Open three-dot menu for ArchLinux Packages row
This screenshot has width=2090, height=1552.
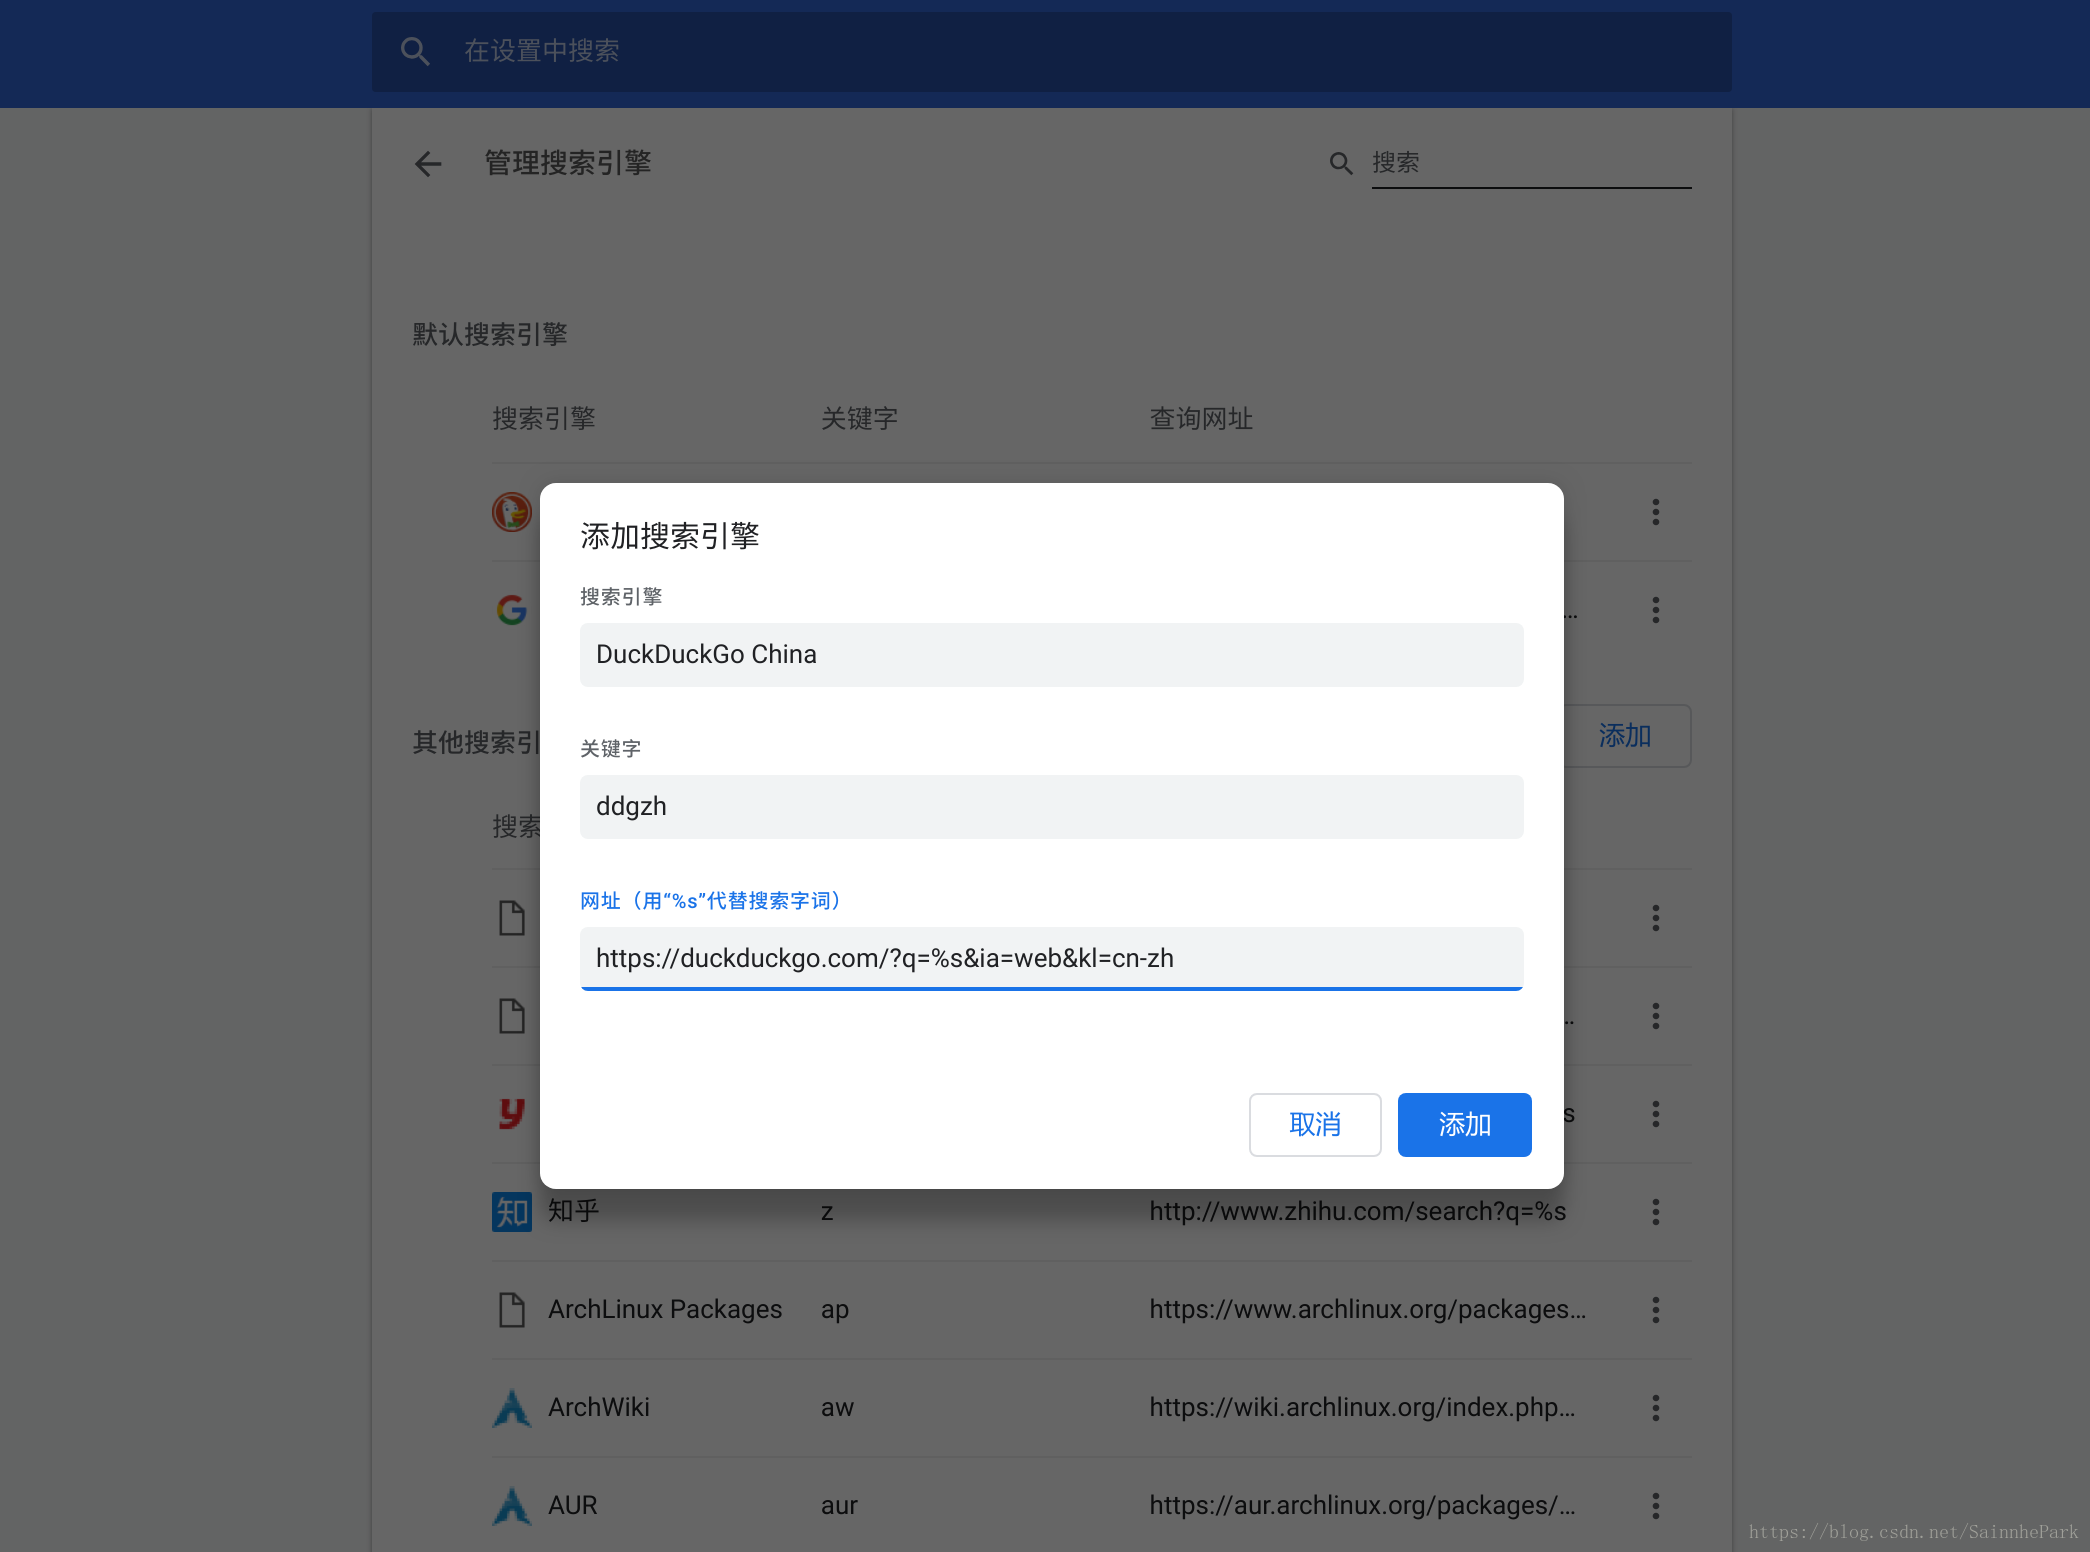pyautogui.click(x=1656, y=1310)
